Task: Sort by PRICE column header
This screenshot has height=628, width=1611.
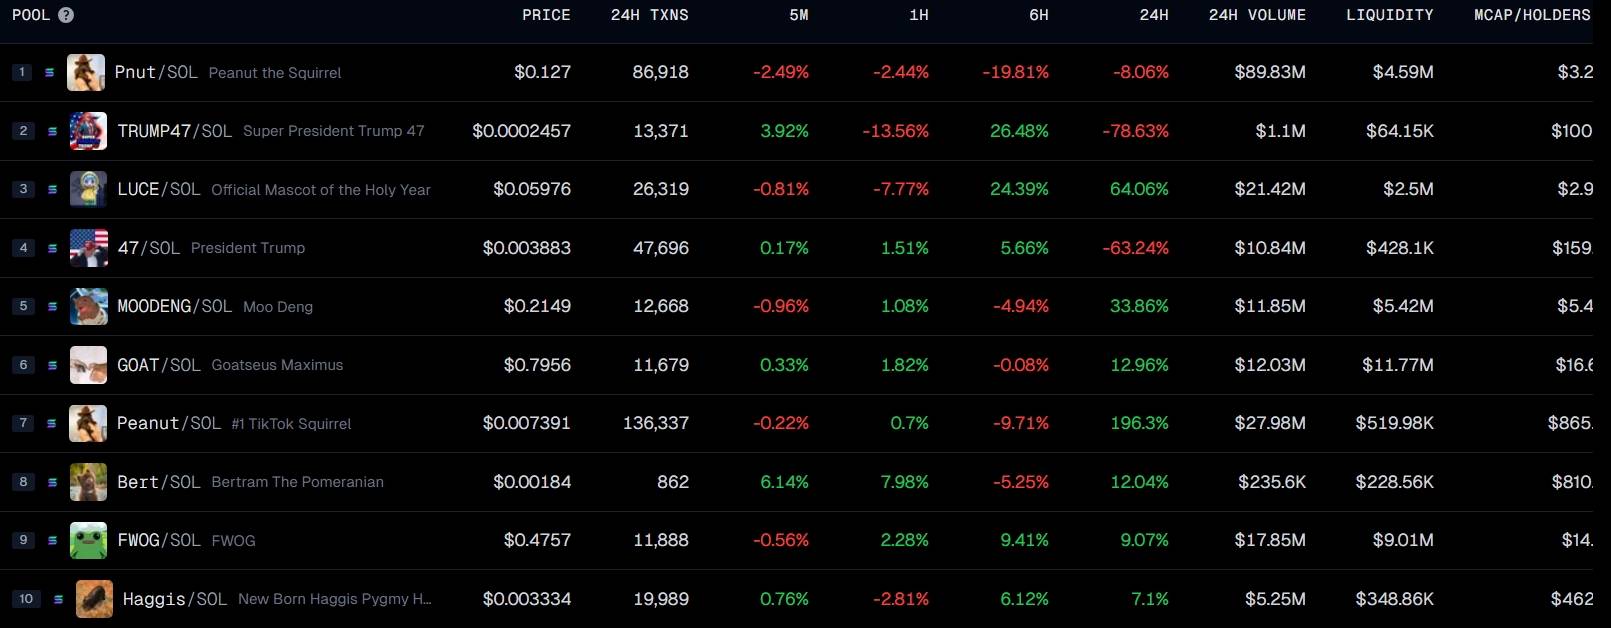Action: click(x=546, y=15)
